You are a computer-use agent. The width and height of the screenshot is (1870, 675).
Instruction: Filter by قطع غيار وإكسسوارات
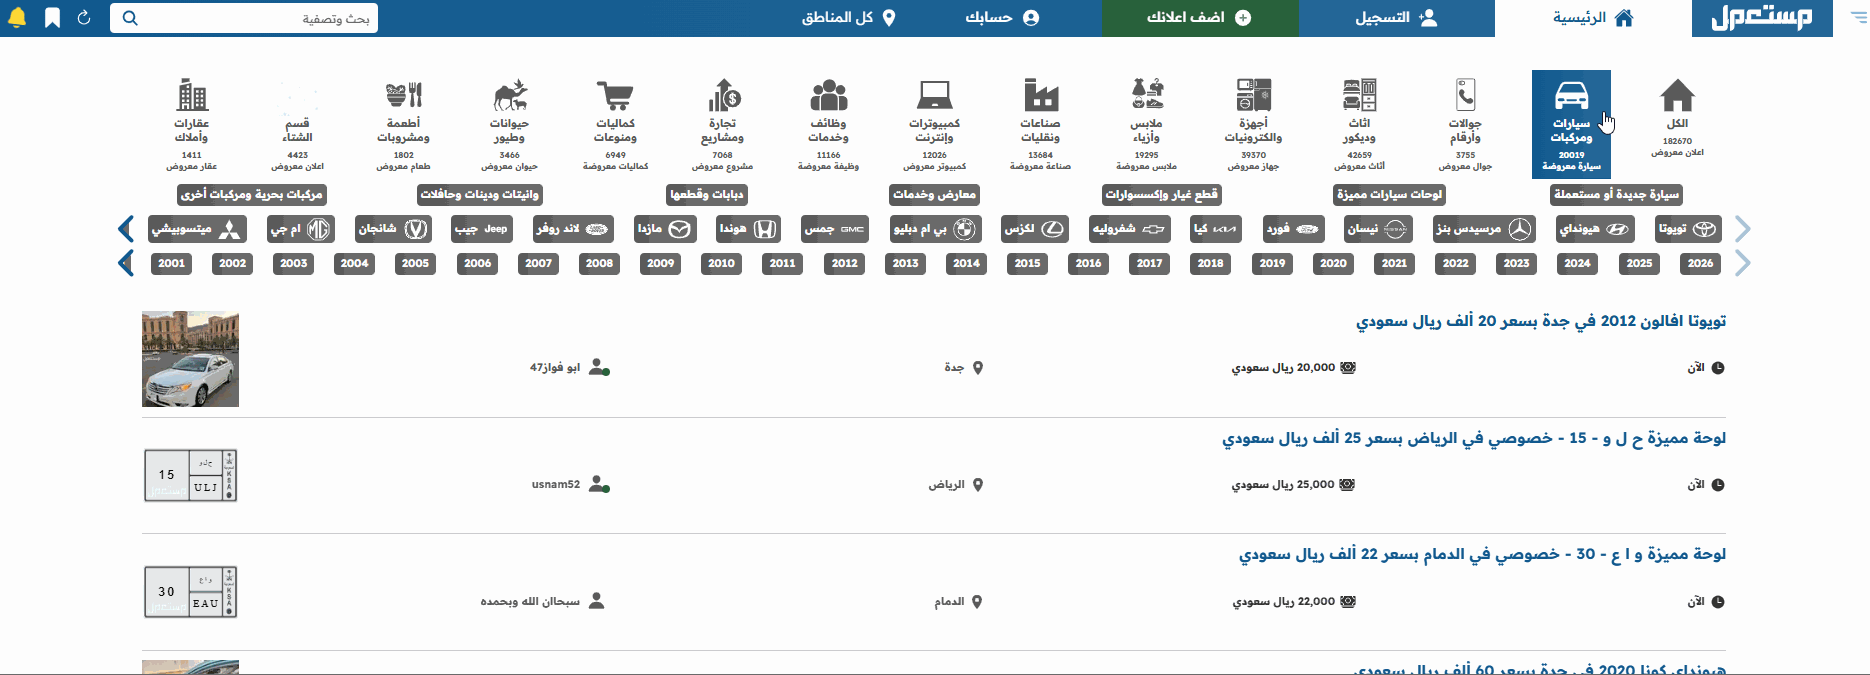pos(1162,195)
